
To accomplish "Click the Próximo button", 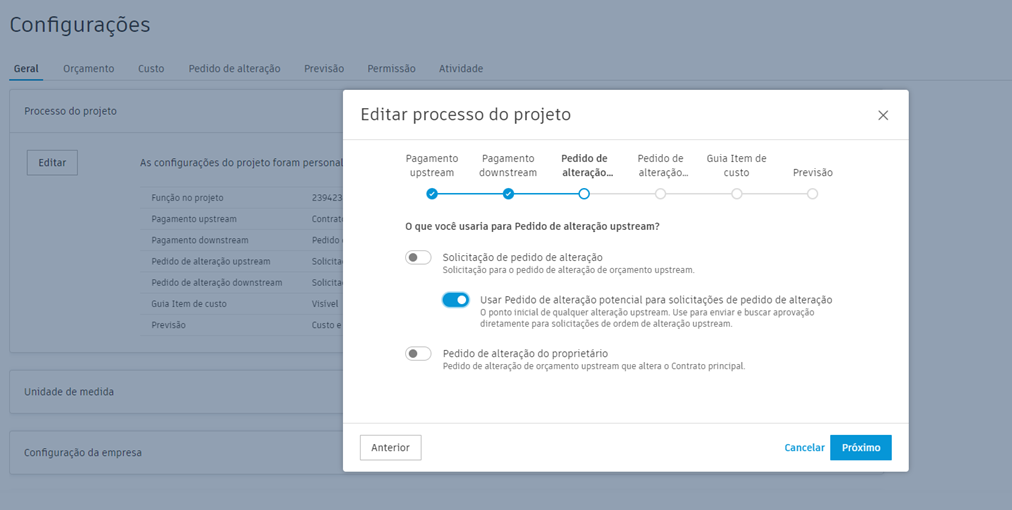I will click(861, 447).
